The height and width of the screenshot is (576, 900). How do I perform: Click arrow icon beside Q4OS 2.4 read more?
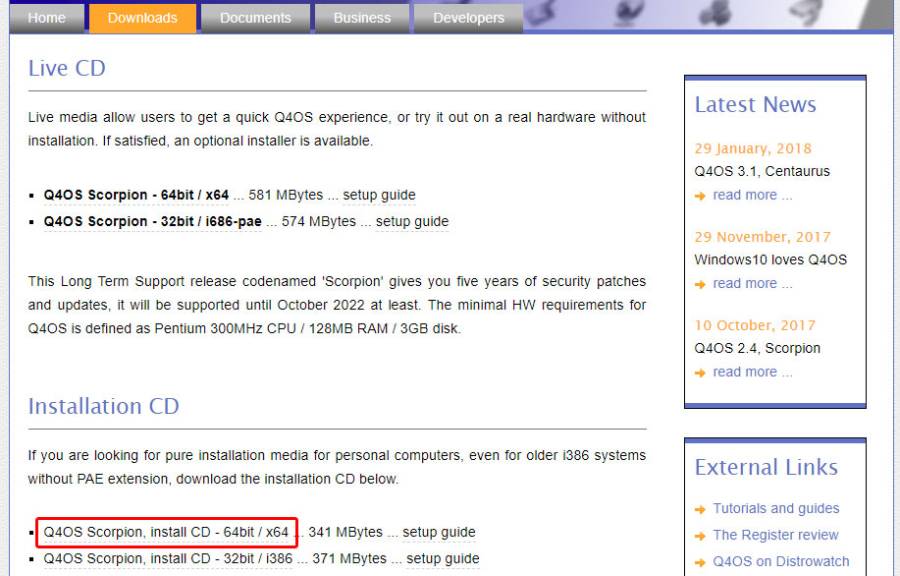coord(700,372)
